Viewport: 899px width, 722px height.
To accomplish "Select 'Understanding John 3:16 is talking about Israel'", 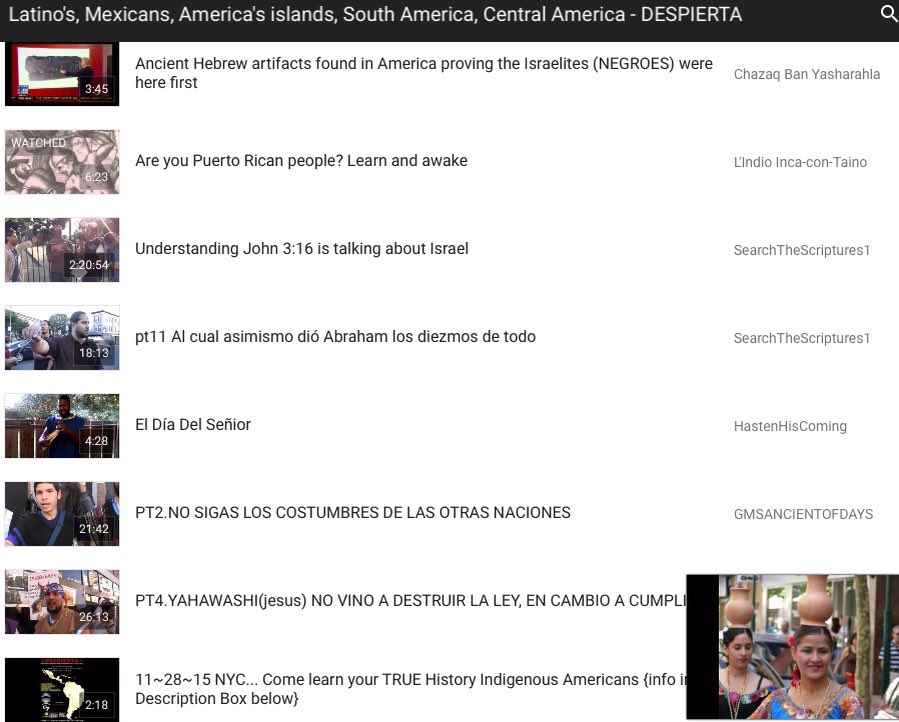I will click(x=302, y=248).
